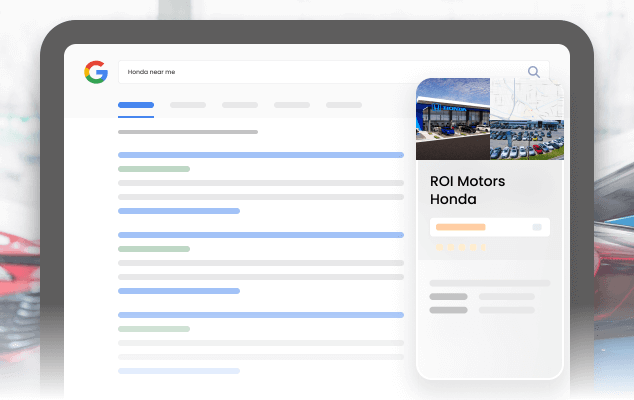The width and height of the screenshot is (634, 400).
Task: Click the star rating row
Action: point(461,247)
